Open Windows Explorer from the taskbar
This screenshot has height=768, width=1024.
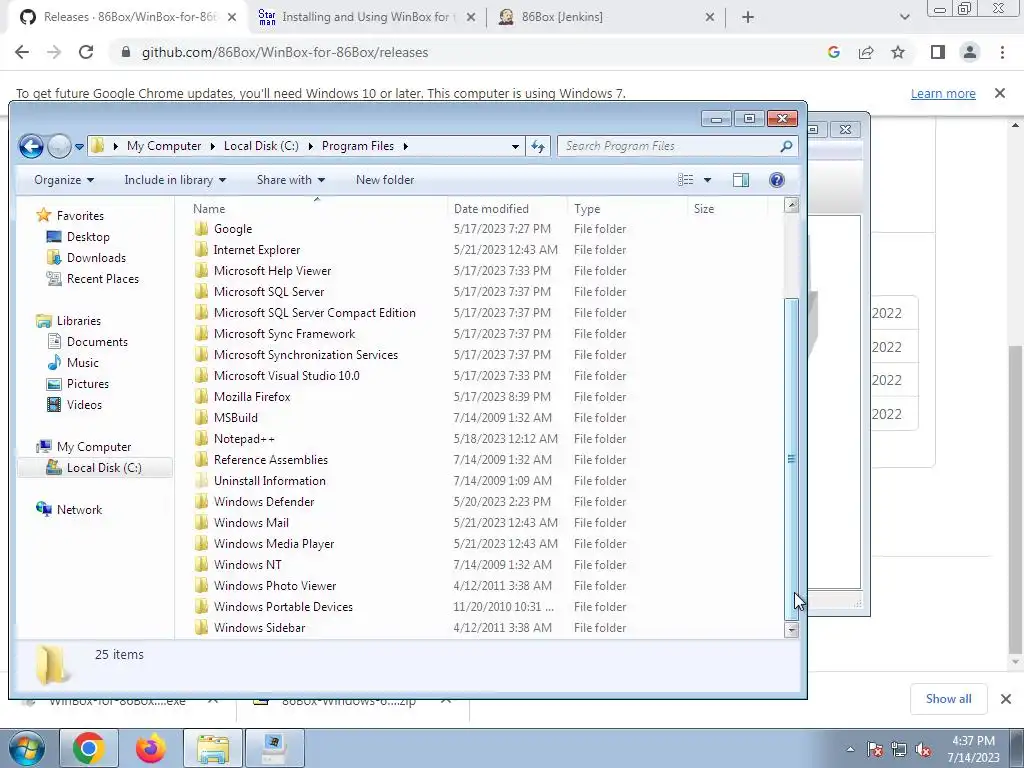point(213,748)
